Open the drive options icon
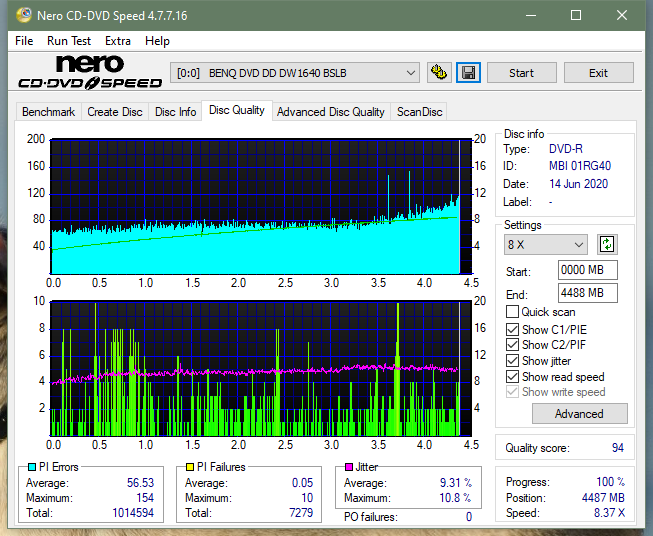The height and width of the screenshot is (536, 653). tap(439, 73)
